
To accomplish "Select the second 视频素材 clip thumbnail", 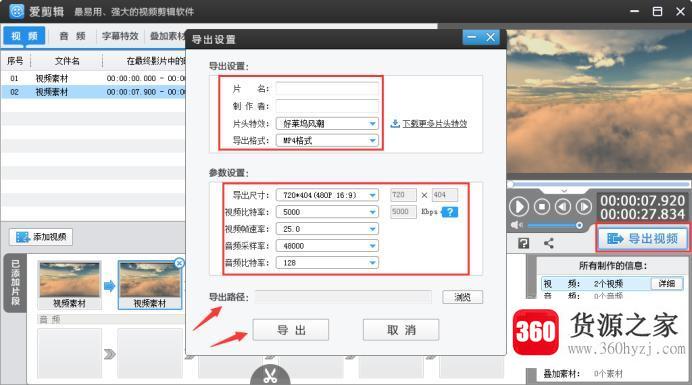I will [150, 285].
